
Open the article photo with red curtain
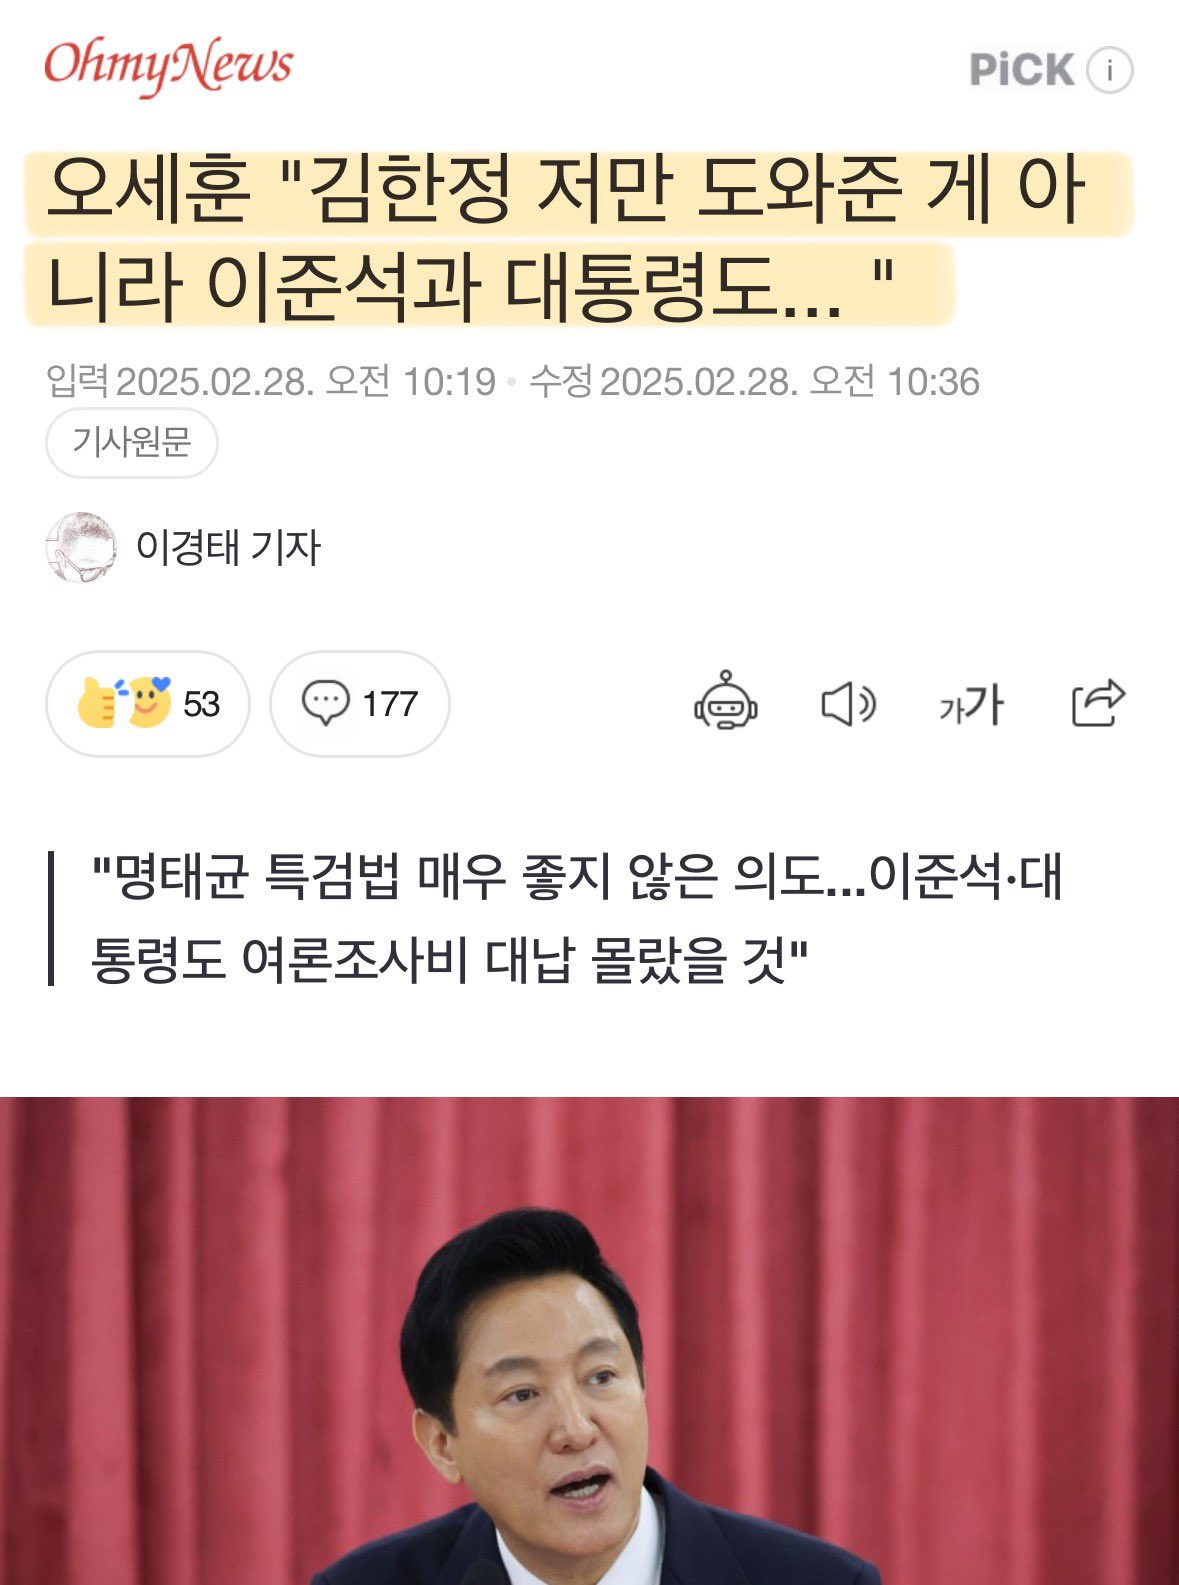point(589,1341)
